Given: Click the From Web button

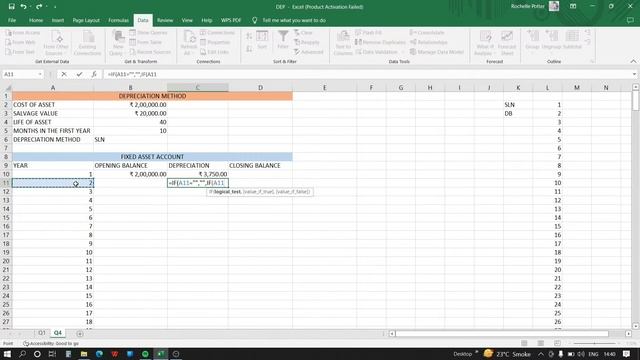Looking at the screenshot, I should pos(20,42).
